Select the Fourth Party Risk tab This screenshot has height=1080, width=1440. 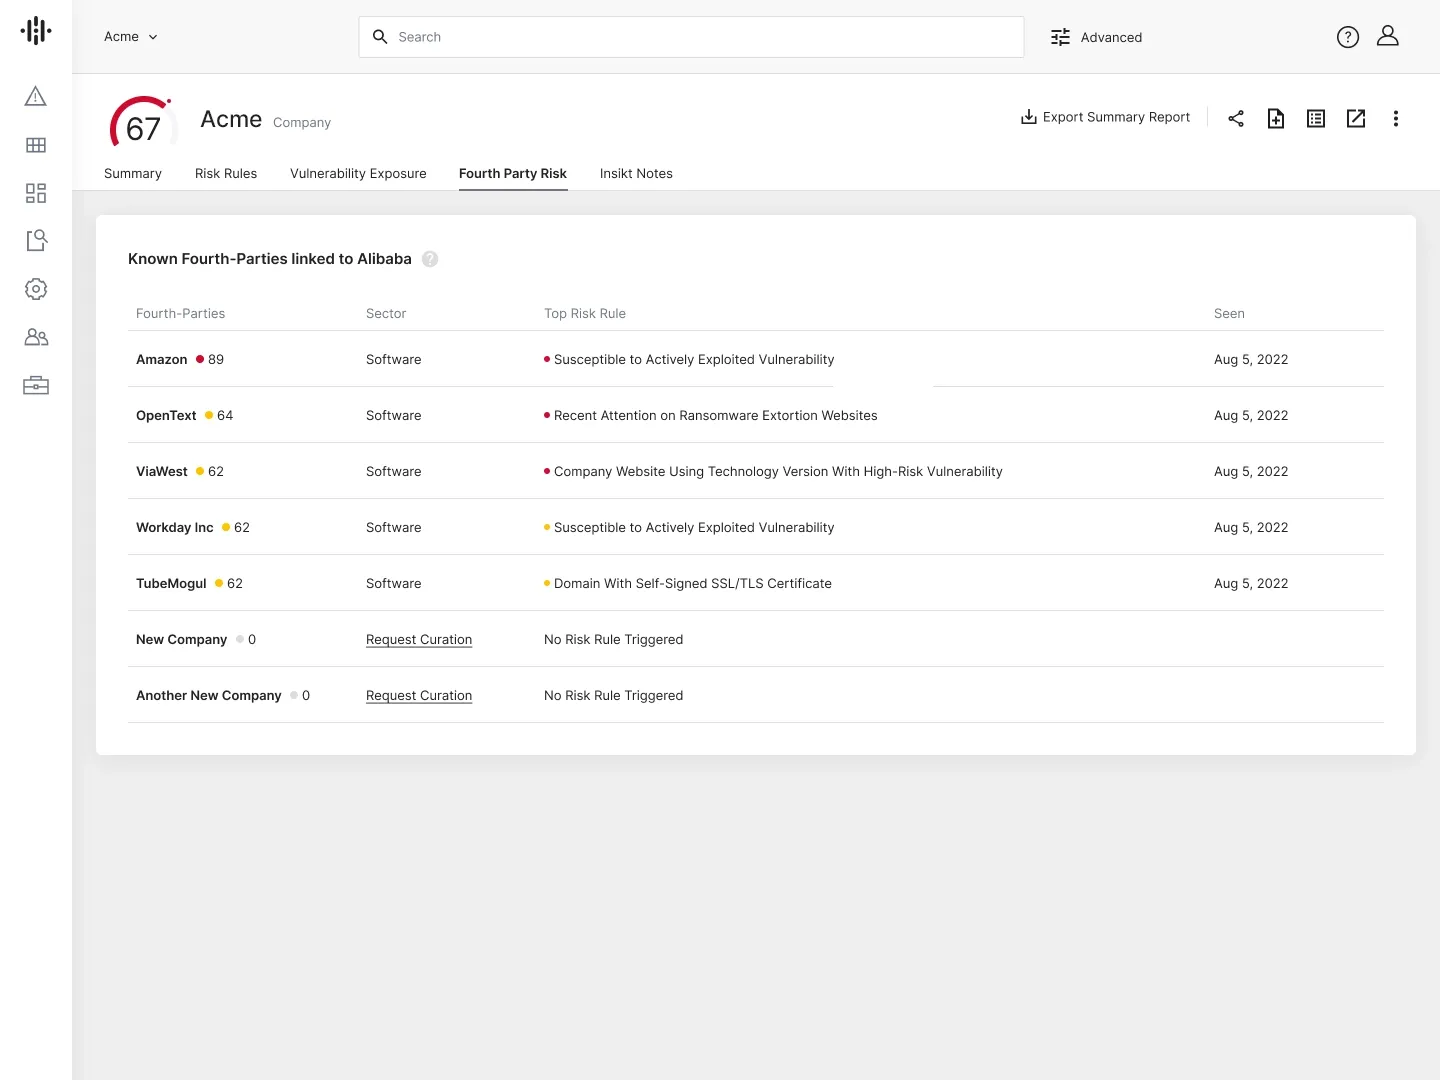513,173
